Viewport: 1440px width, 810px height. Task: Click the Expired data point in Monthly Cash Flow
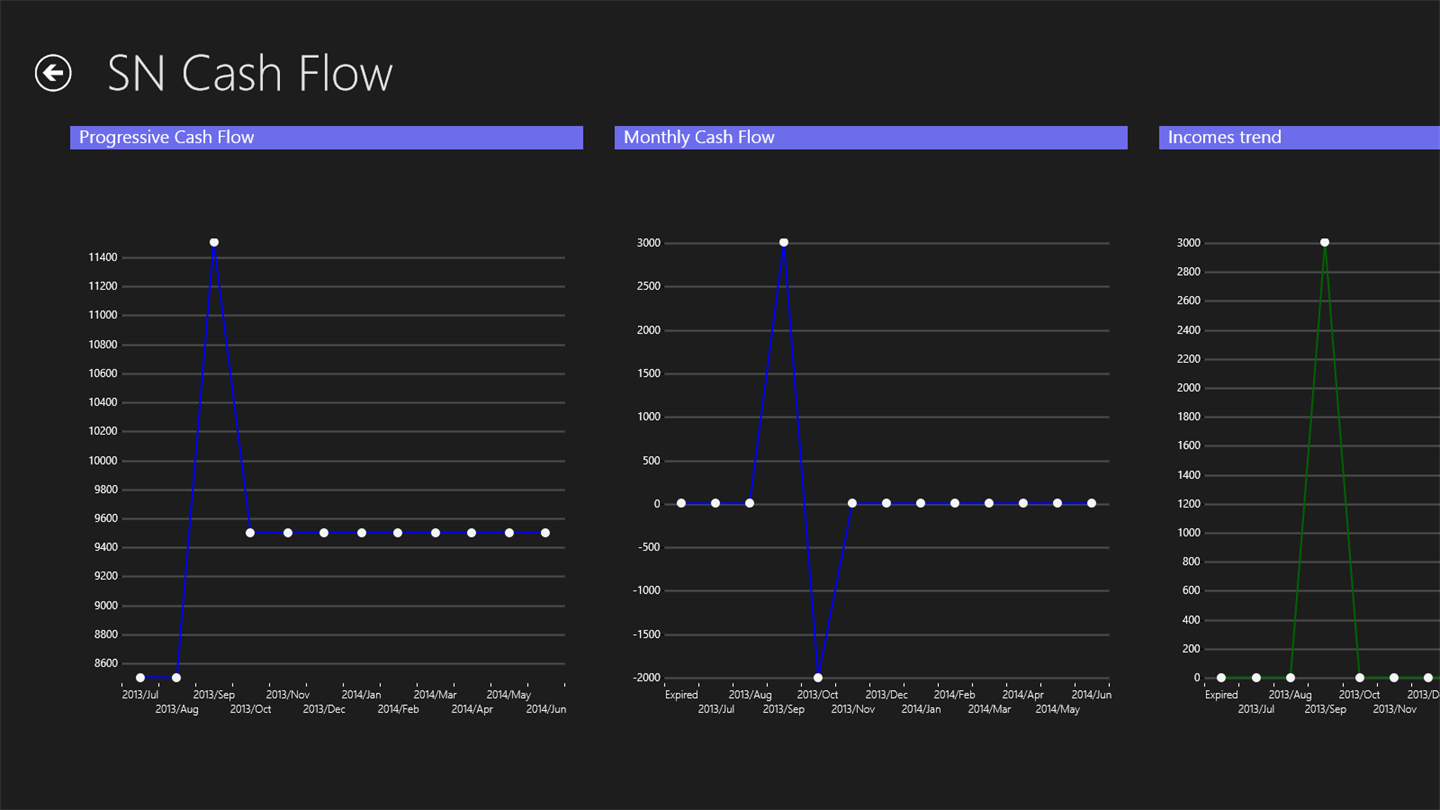[x=681, y=504]
